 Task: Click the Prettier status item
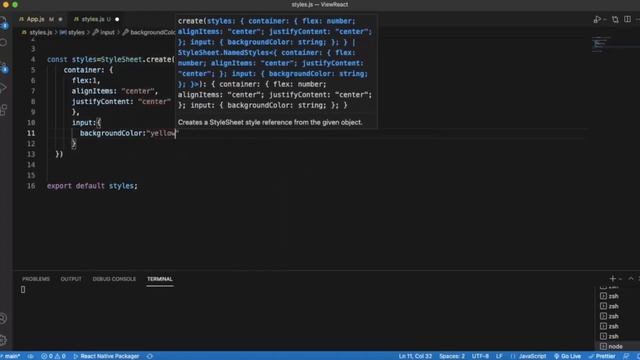point(602,356)
